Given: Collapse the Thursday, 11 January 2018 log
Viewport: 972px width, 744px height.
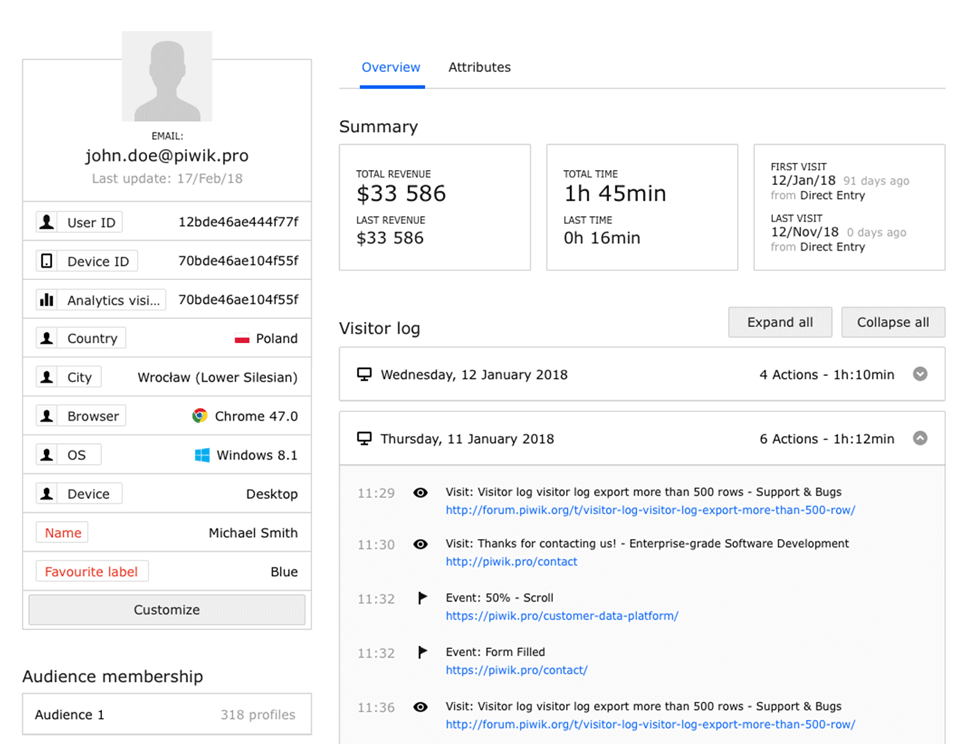Looking at the screenshot, I should [920, 439].
